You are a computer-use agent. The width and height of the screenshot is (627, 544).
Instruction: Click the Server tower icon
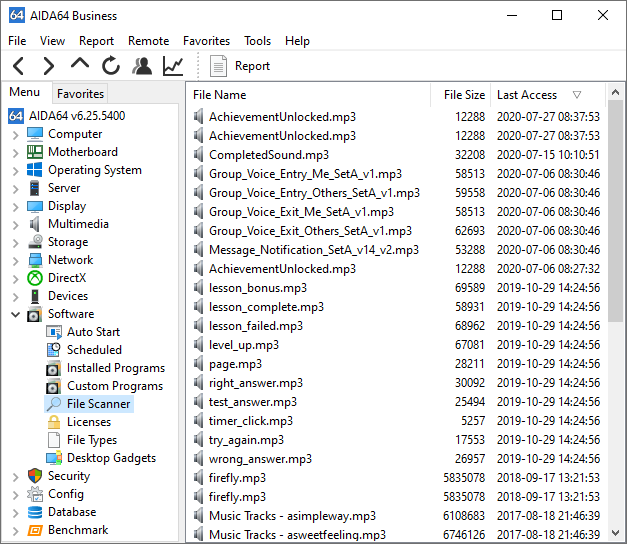(35, 188)
